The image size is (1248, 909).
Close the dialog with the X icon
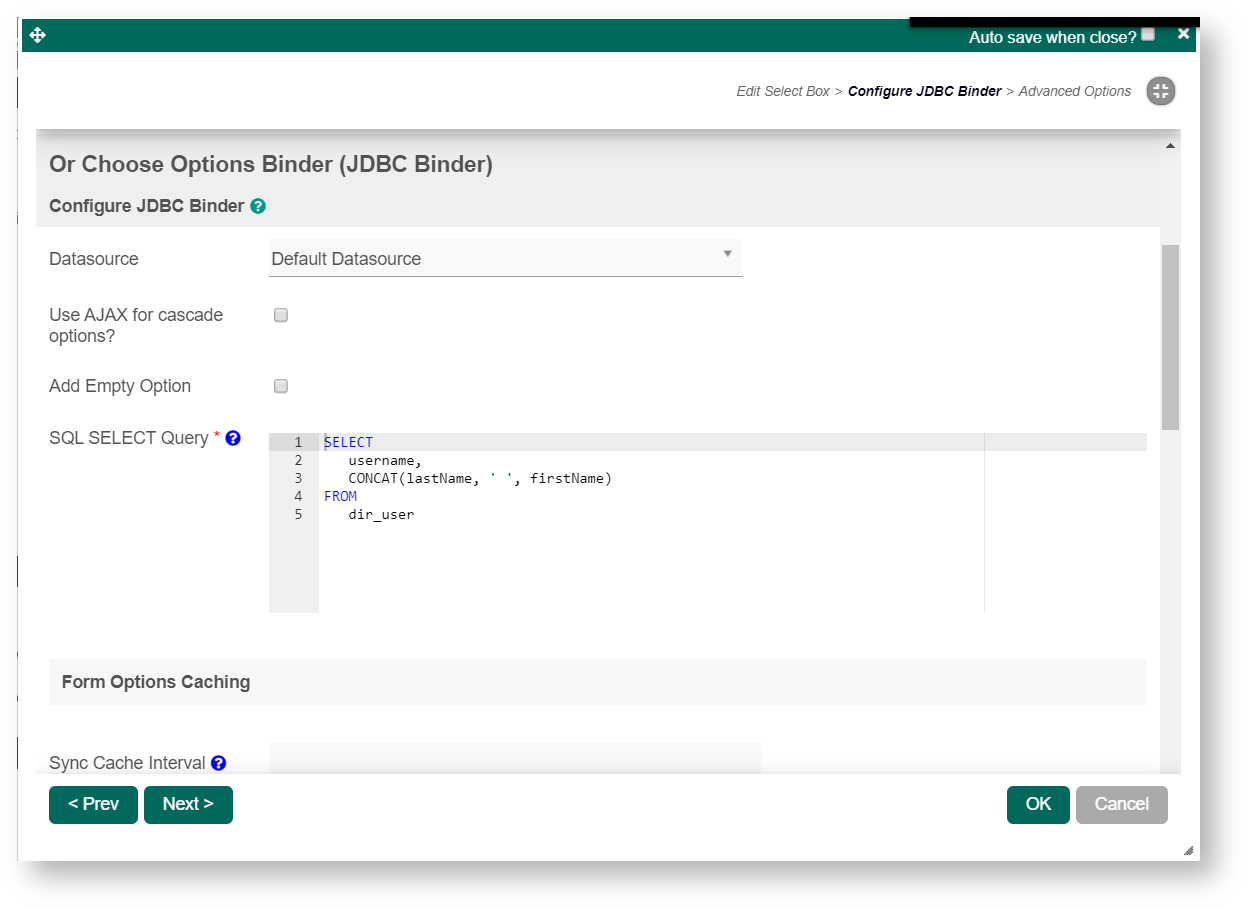1183,34
